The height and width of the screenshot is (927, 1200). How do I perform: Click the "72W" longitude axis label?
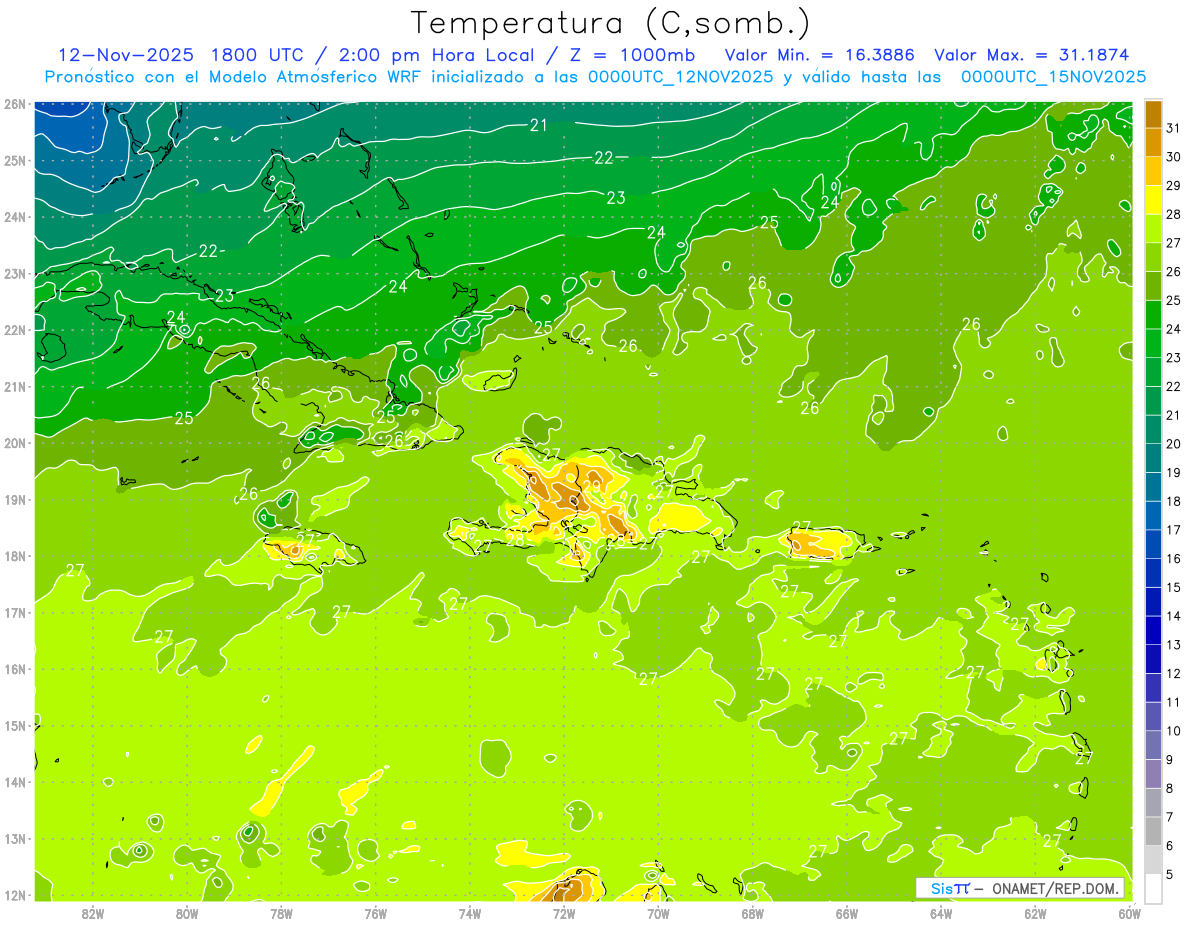coord(564,912)
